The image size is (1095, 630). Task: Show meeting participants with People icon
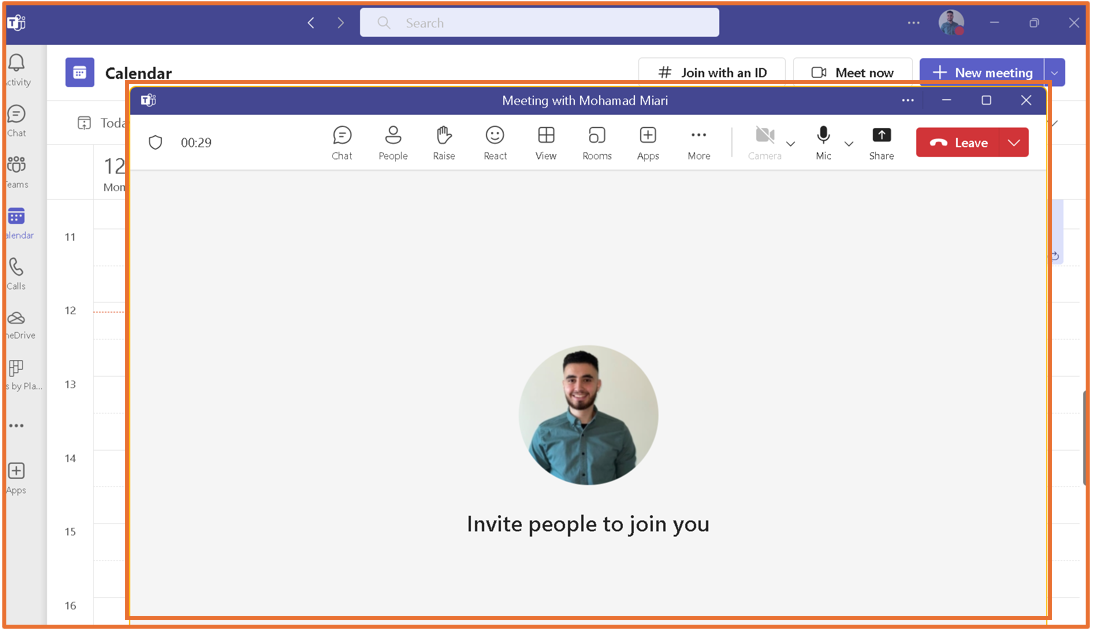point(393,142)
